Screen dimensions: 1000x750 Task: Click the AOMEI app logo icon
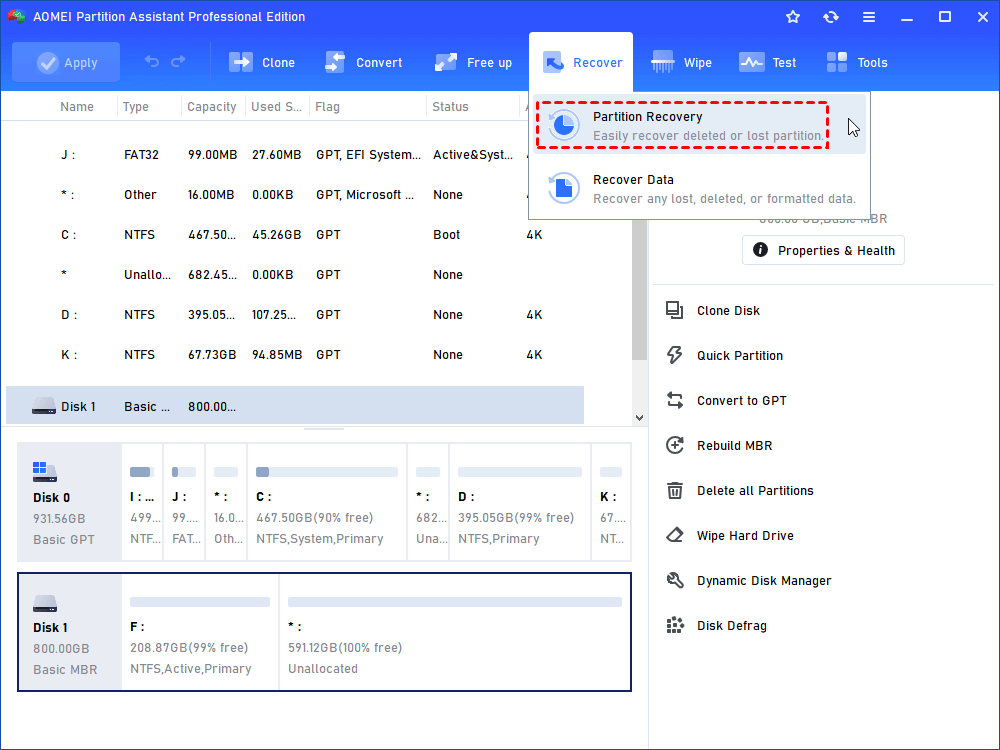pos(16,16)
